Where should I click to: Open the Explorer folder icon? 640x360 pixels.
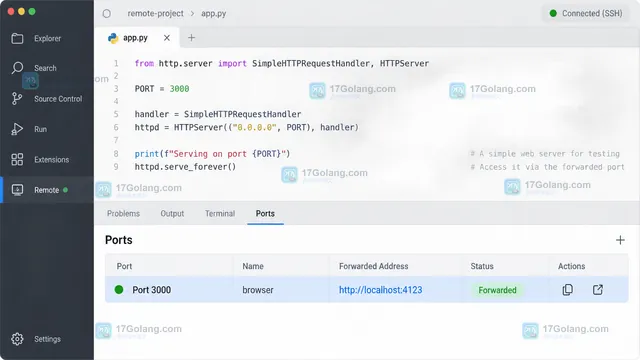pyautogui.click(x=17, y=38)
